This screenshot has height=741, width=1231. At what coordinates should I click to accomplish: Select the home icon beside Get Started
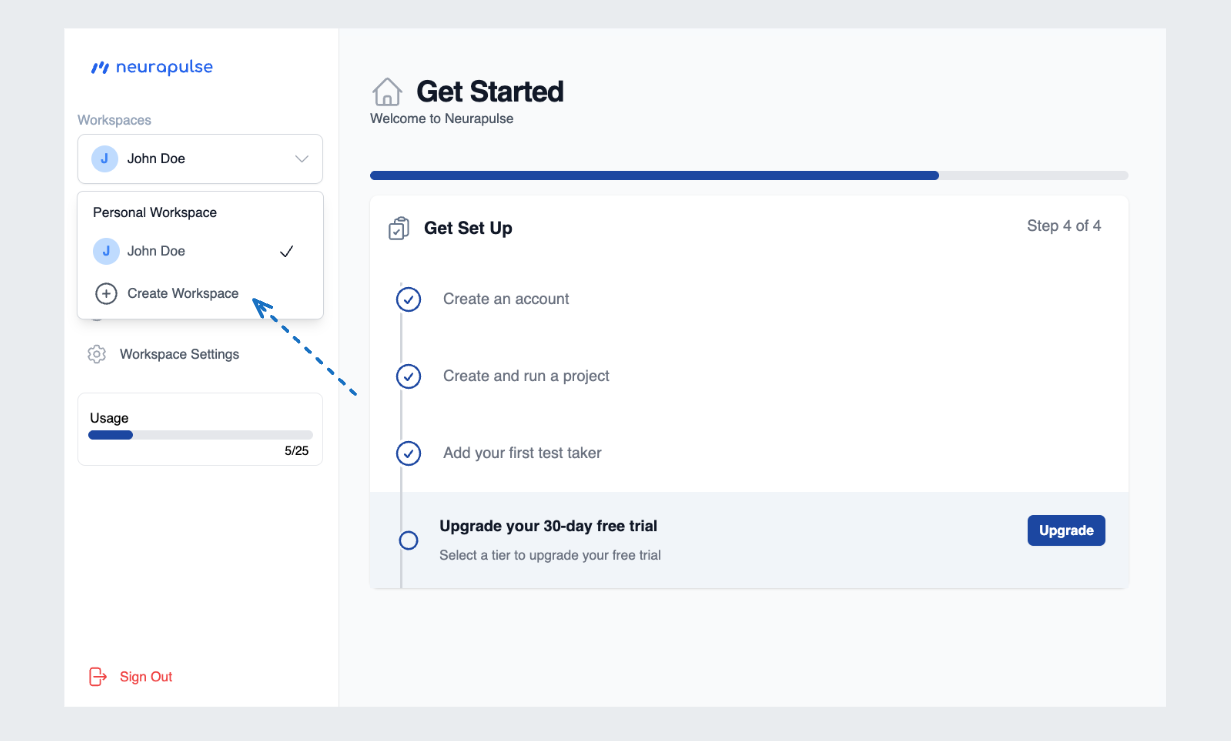pos(387,91)
